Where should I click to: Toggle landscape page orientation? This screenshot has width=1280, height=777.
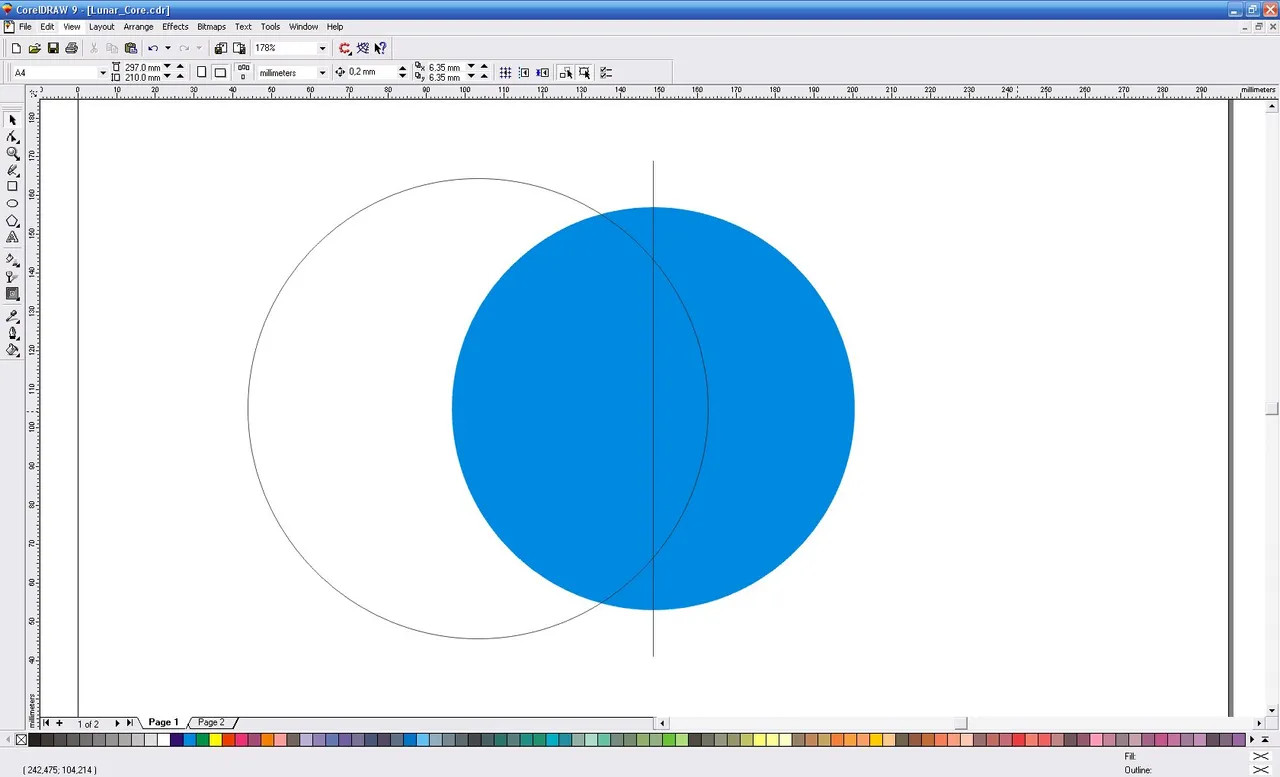tap(220, 73)
